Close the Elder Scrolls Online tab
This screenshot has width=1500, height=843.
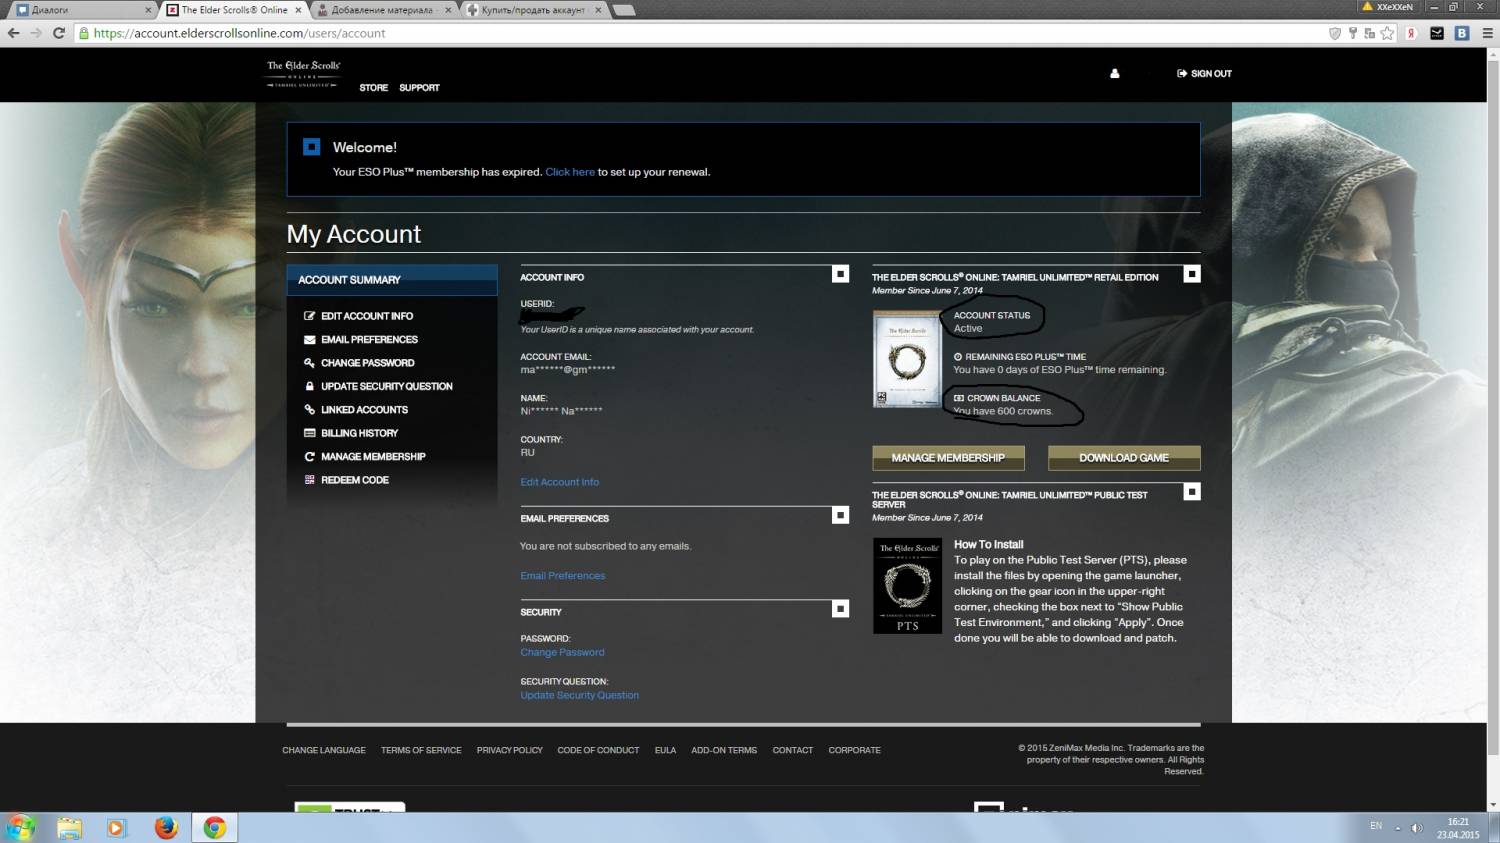pos(298,10)
